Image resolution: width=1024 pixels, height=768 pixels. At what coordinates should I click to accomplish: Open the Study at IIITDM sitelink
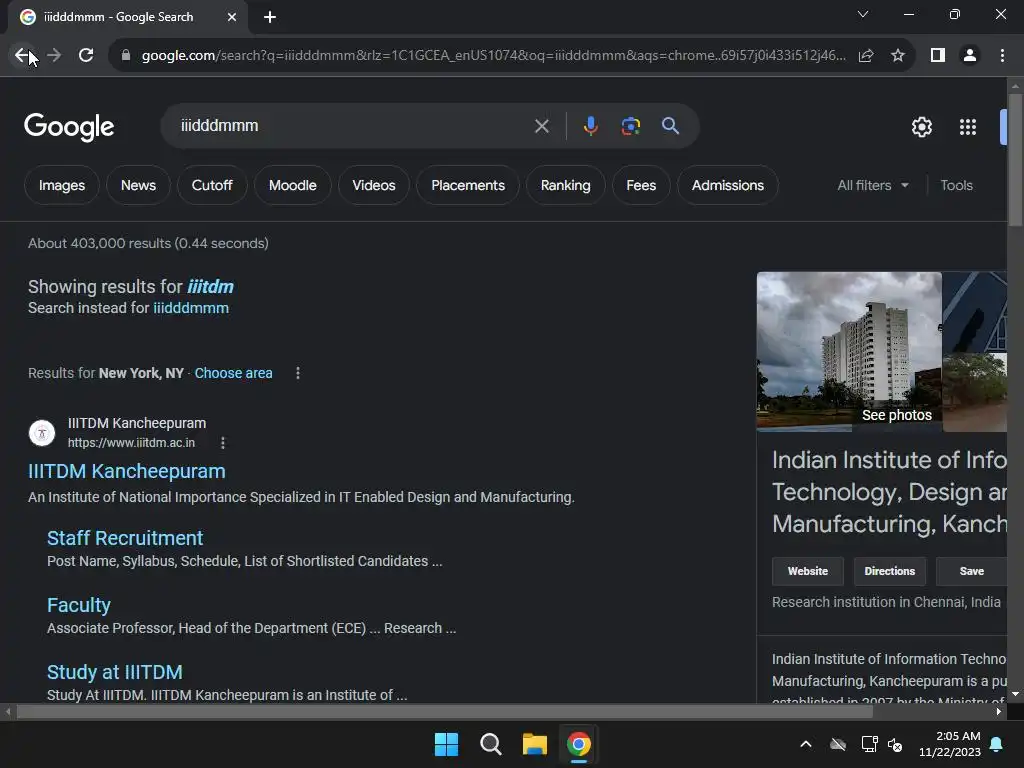pyautogui.click(x=115, y=672)
